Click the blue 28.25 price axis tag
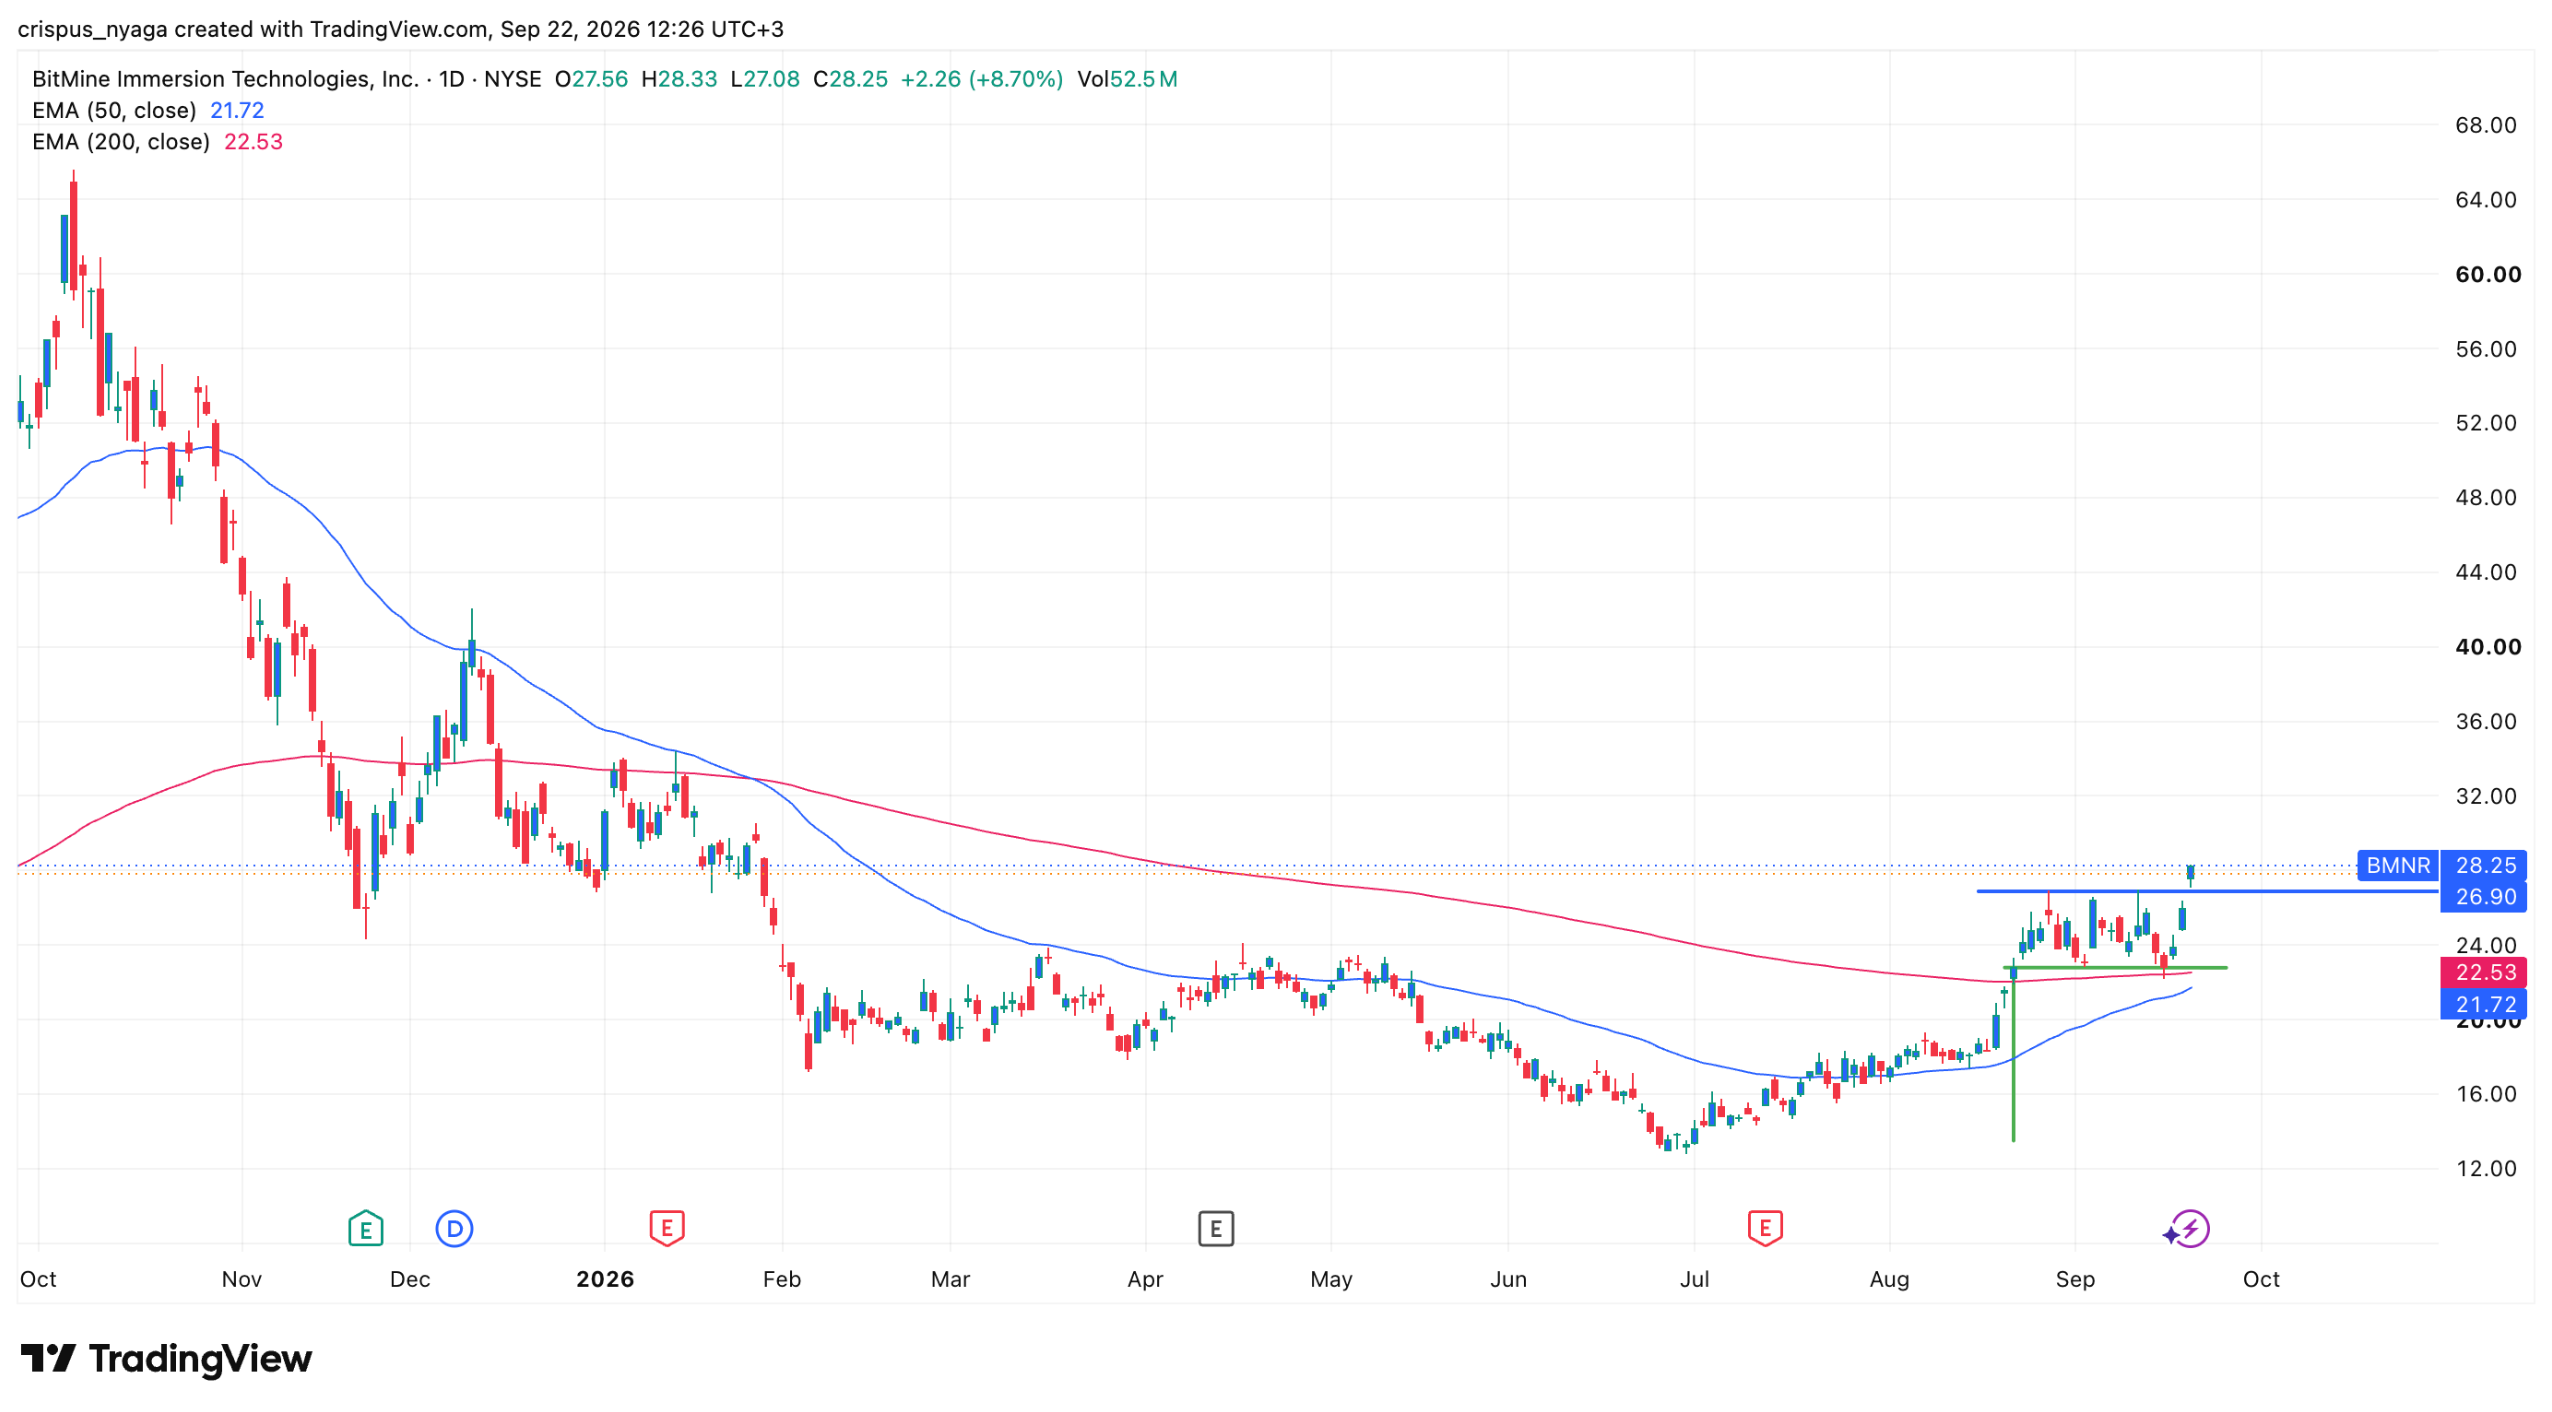 pyautogui.click(x=2484, y=865)
